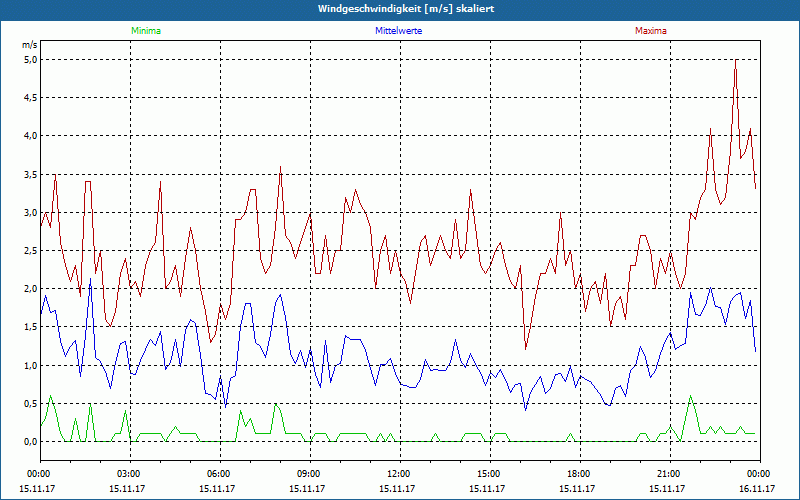The height and width of the screenshot is (500, 800).
Task: Click the highest peak of the red Maxima line
Action: point(736,60)
